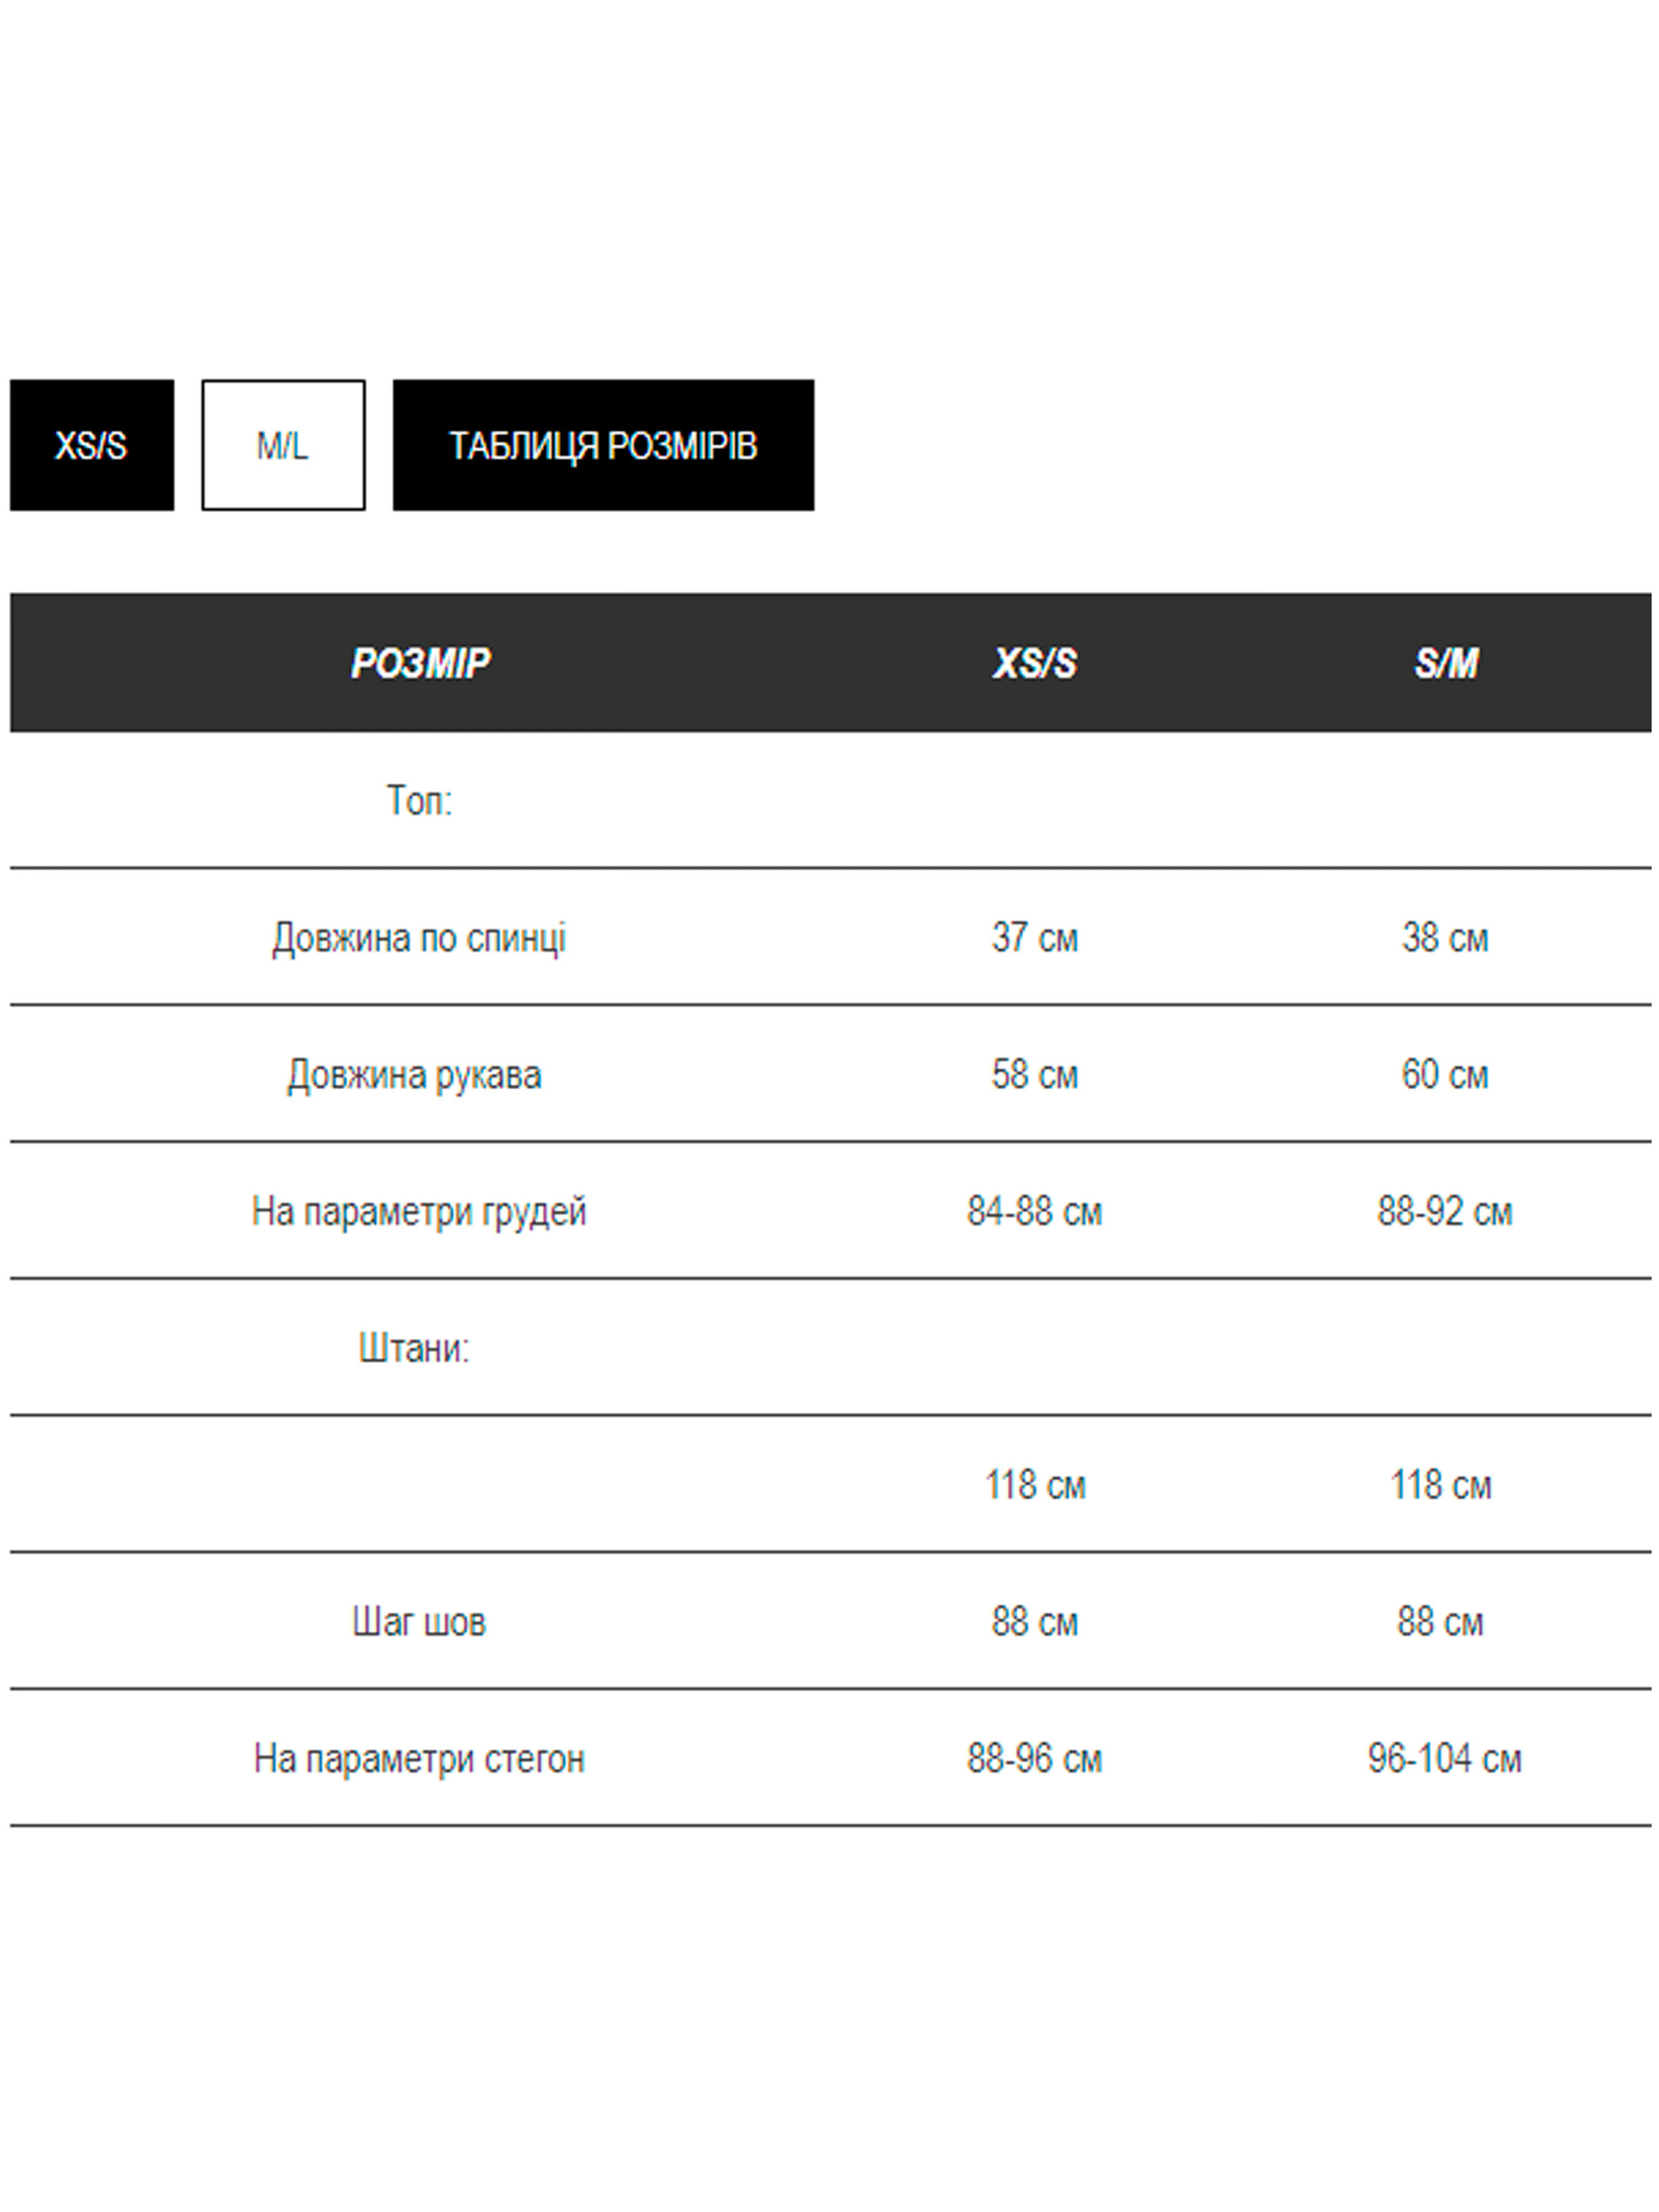
Task: Select the 96-104 см hips value
Action: click(x=1444, y=1758)
